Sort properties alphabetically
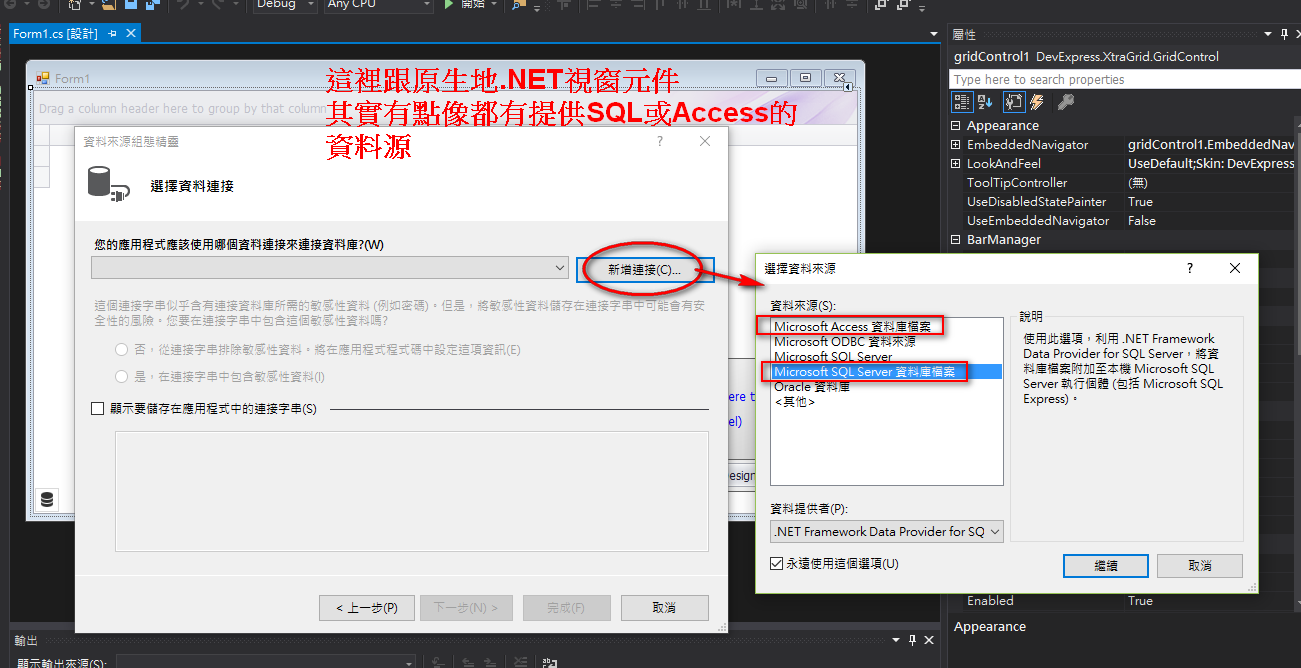1301x668 pixels. coord(985,102)
